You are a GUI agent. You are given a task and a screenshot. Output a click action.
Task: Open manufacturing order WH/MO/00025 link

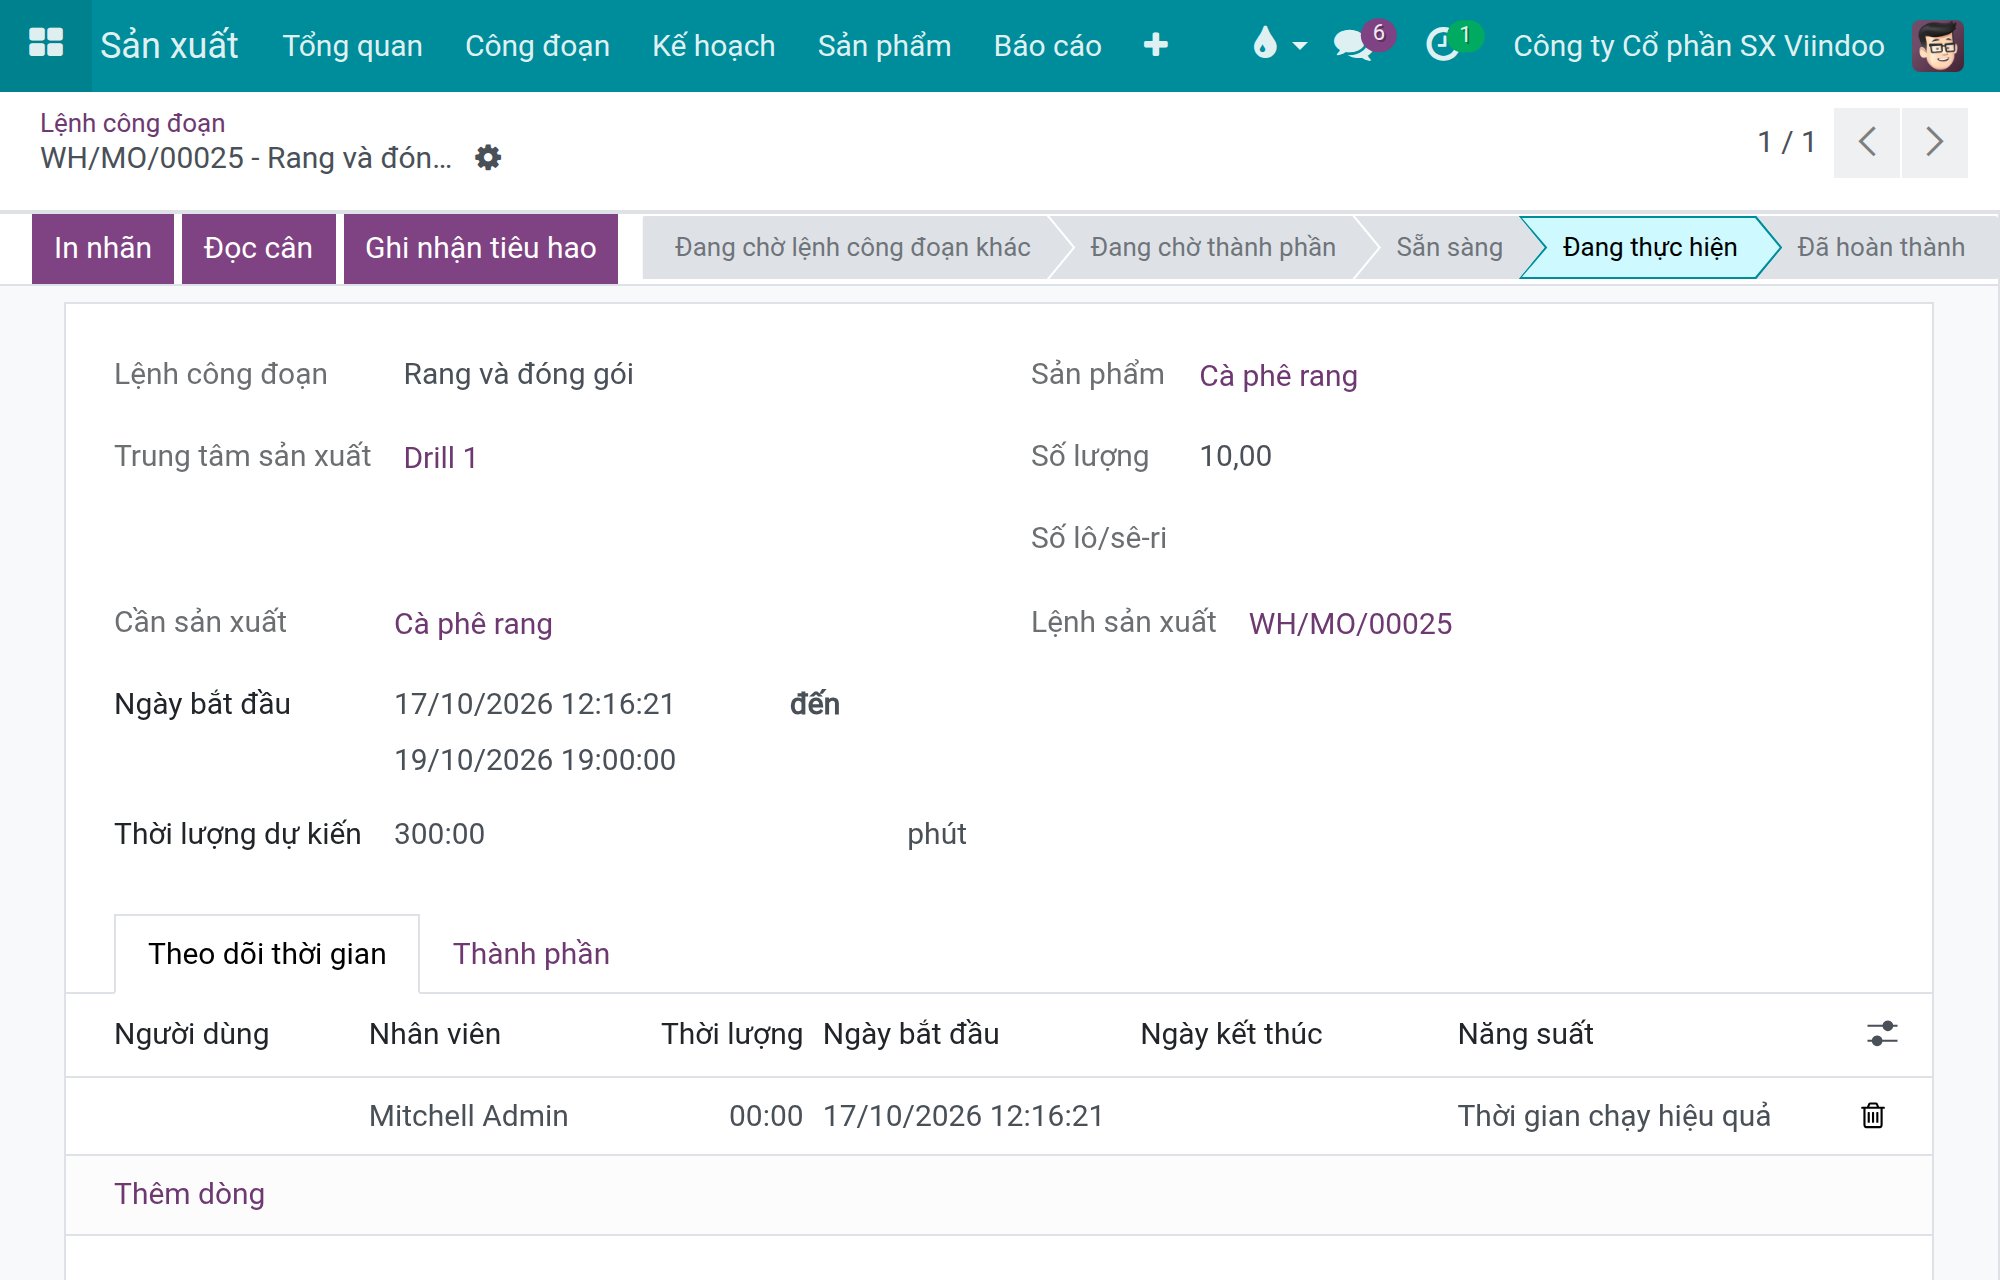pyautogui.click(x=1350, y=623)
